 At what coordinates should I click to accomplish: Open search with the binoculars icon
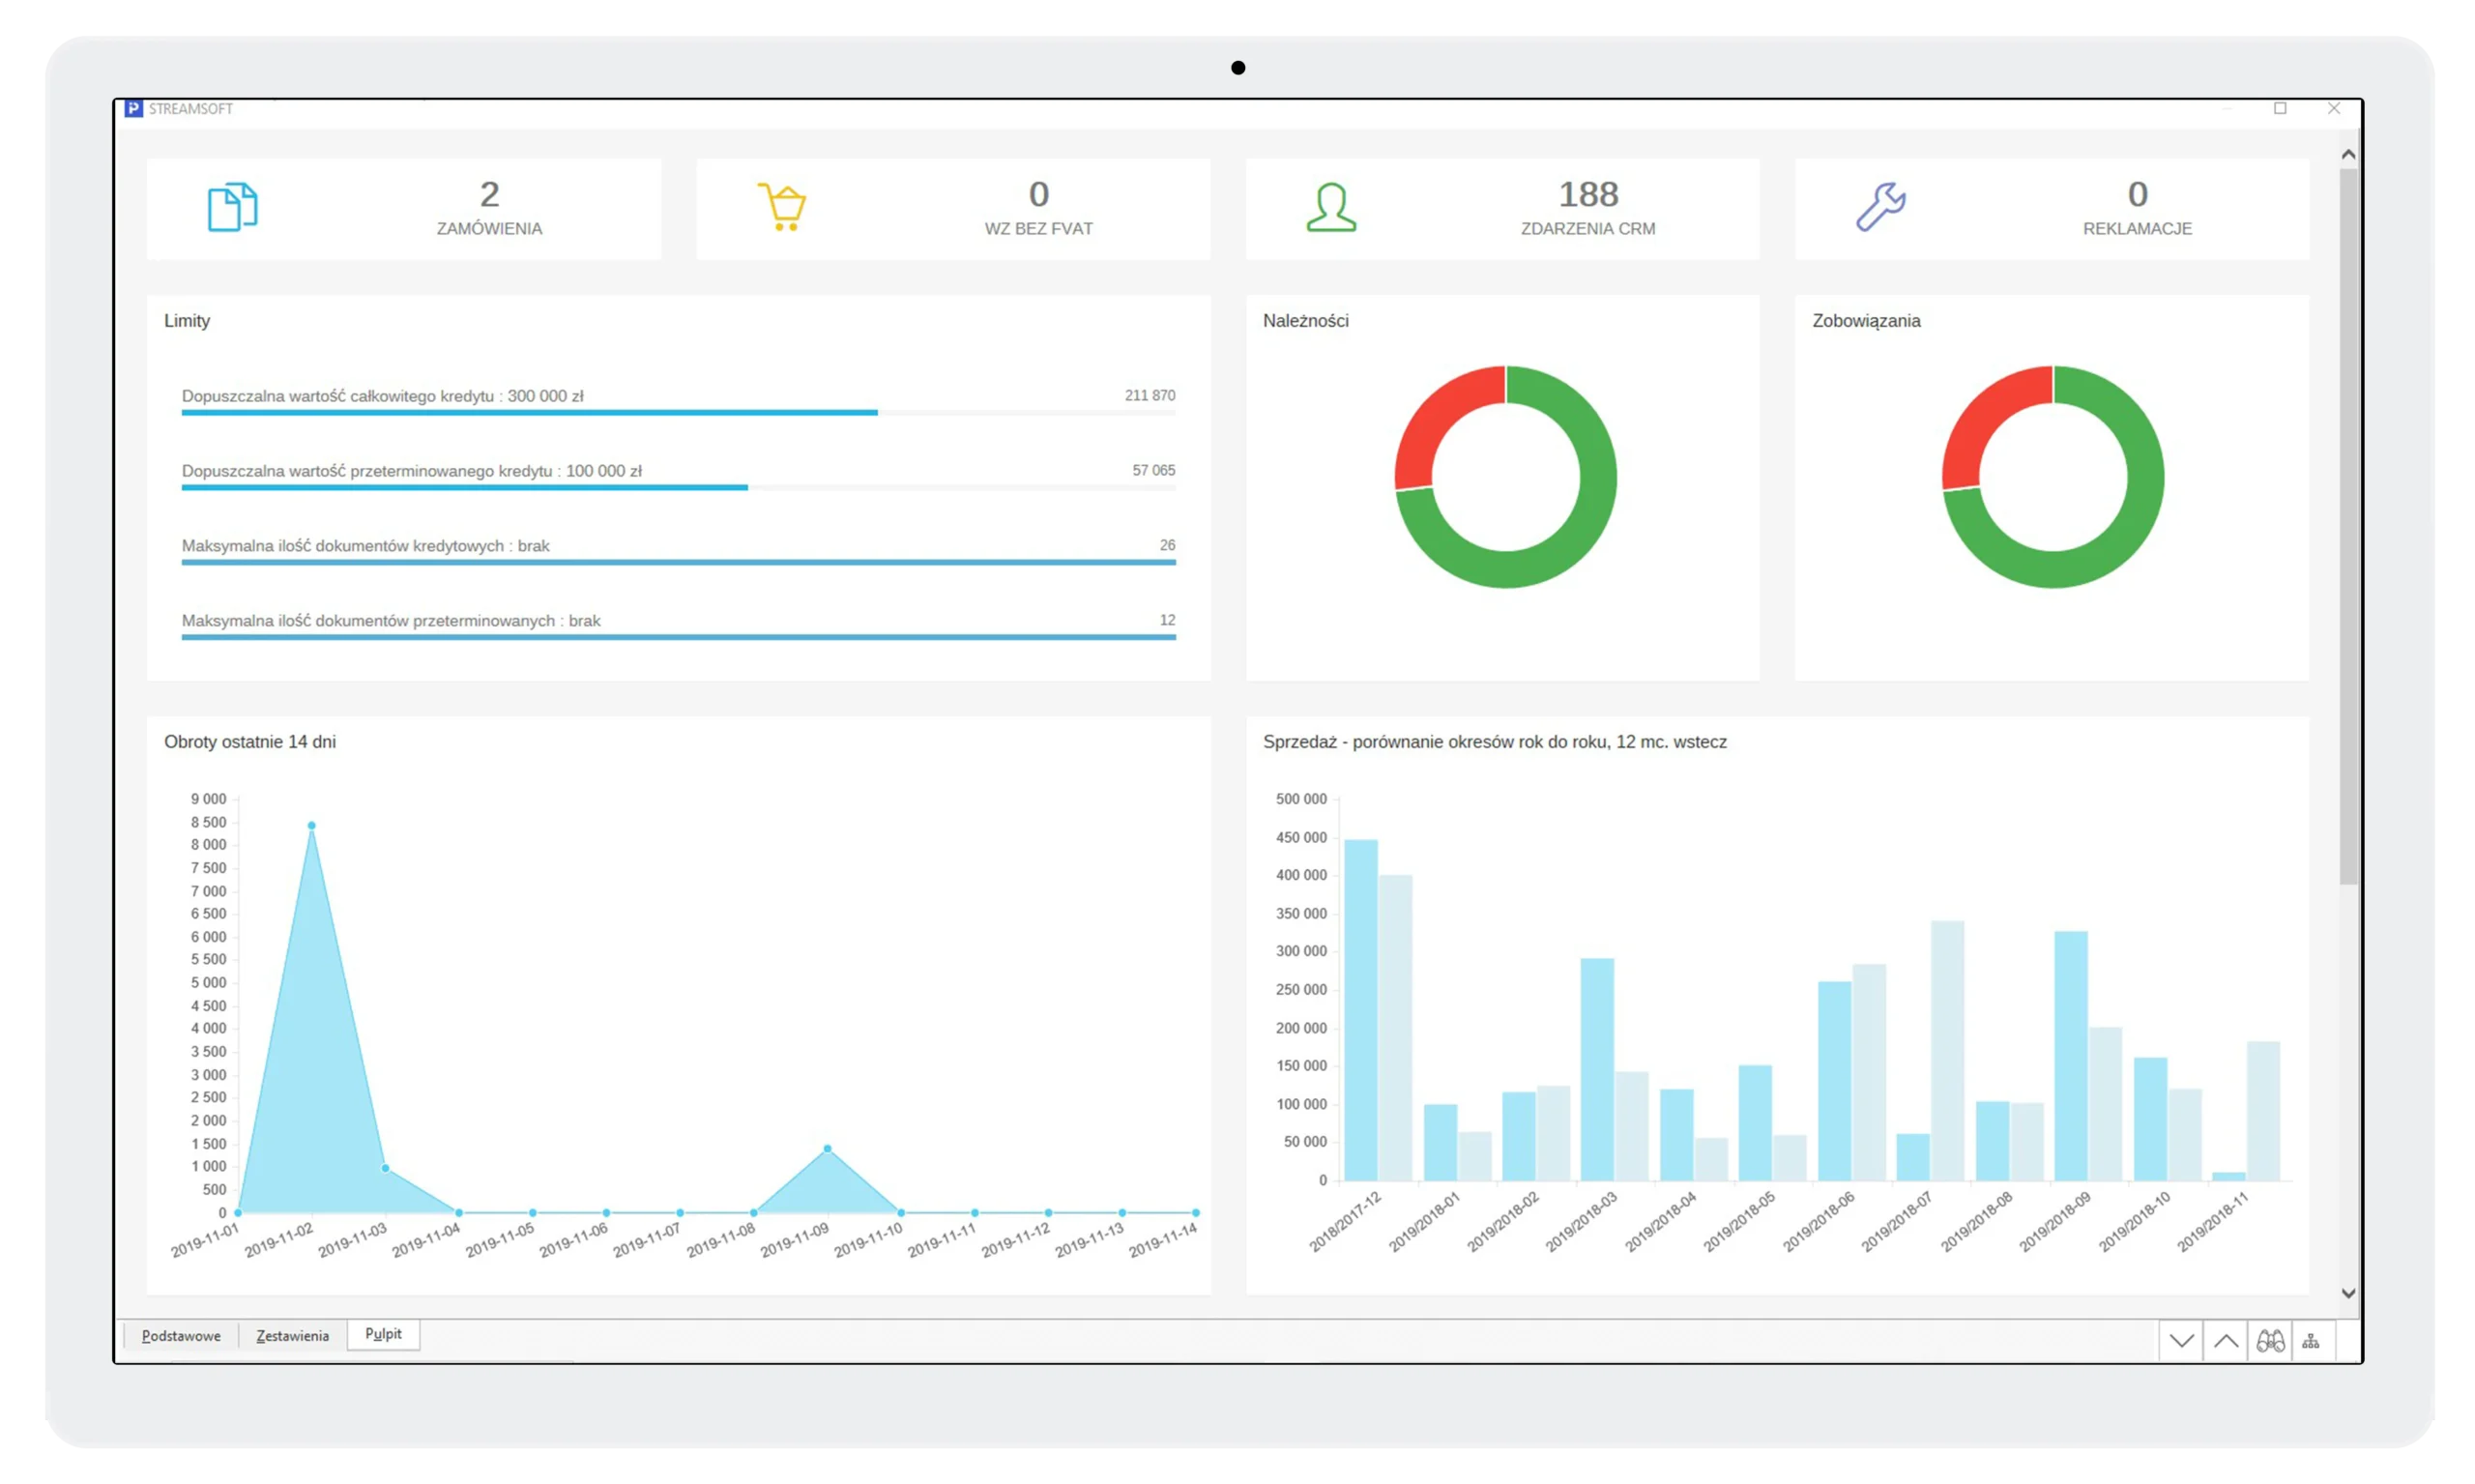pyautogui.click(x=2270, y=1341)
